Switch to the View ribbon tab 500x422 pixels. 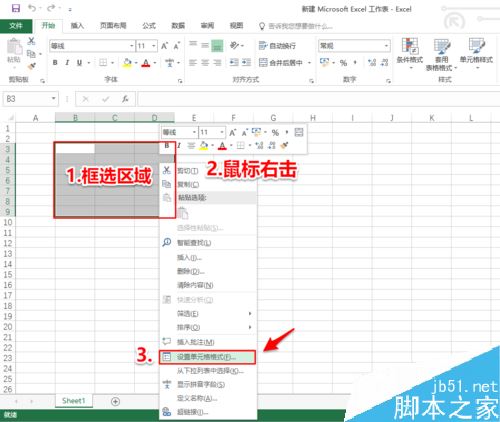pos(236,26)
